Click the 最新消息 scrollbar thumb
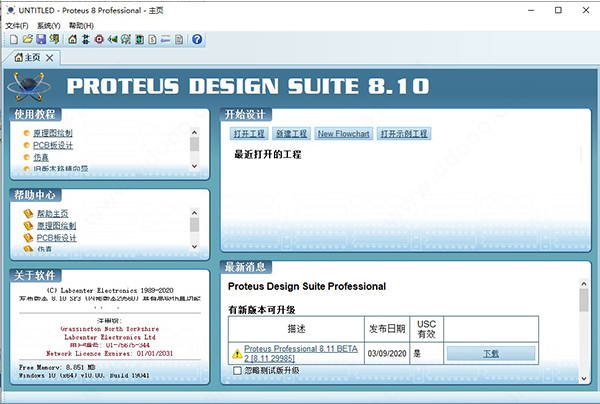Image resolution: width=600 pixels, height=404 pixels. tap(584, 300)
